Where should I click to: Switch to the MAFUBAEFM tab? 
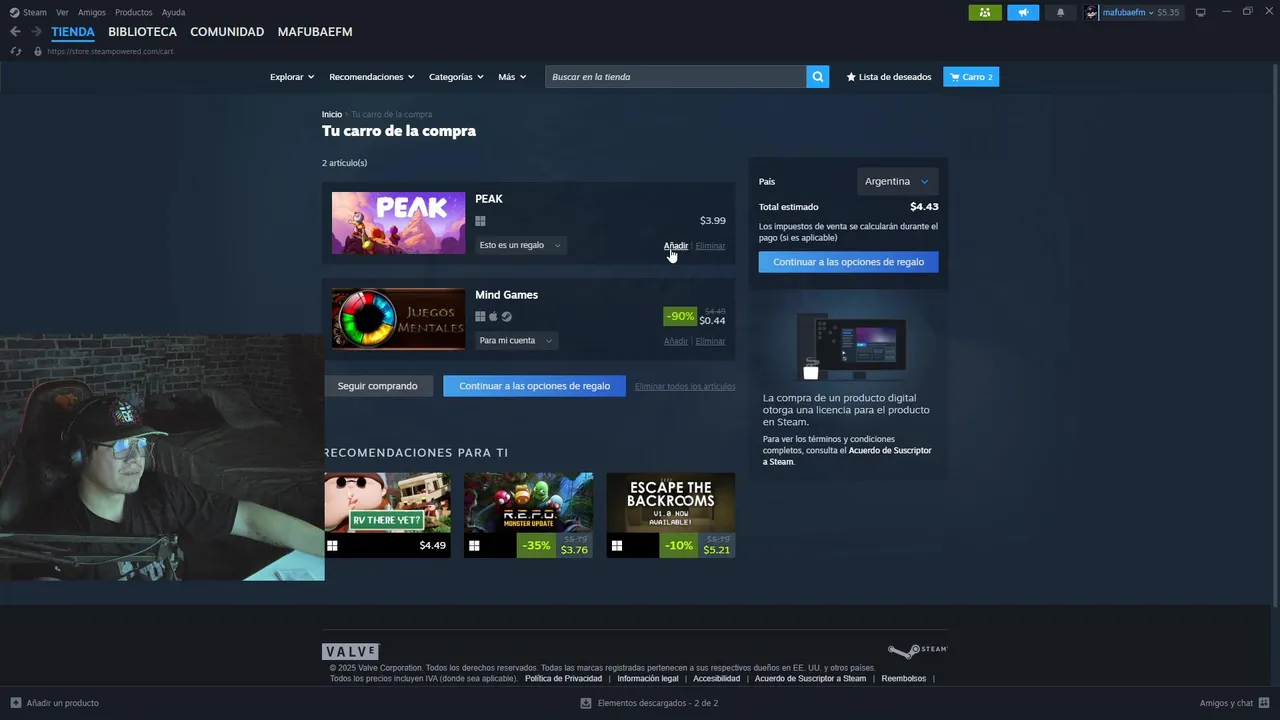[x=315, y=32]
